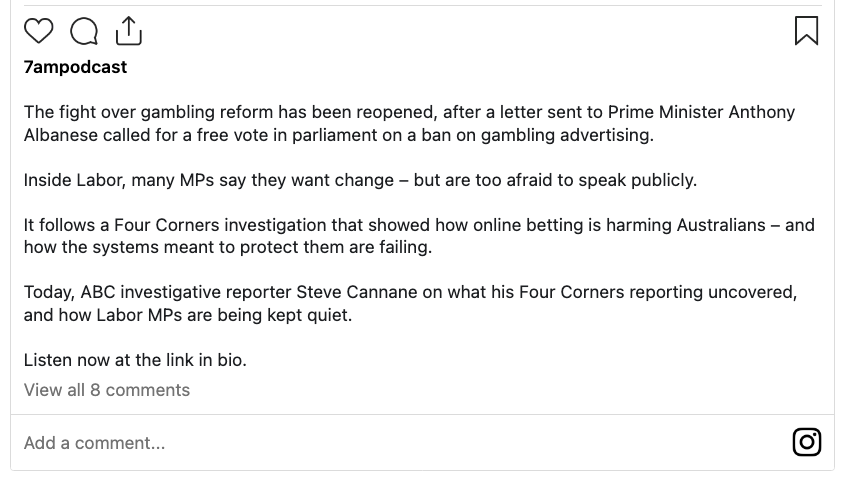Click the paragraph about reopened gambling reform fight

click(400, 123)
